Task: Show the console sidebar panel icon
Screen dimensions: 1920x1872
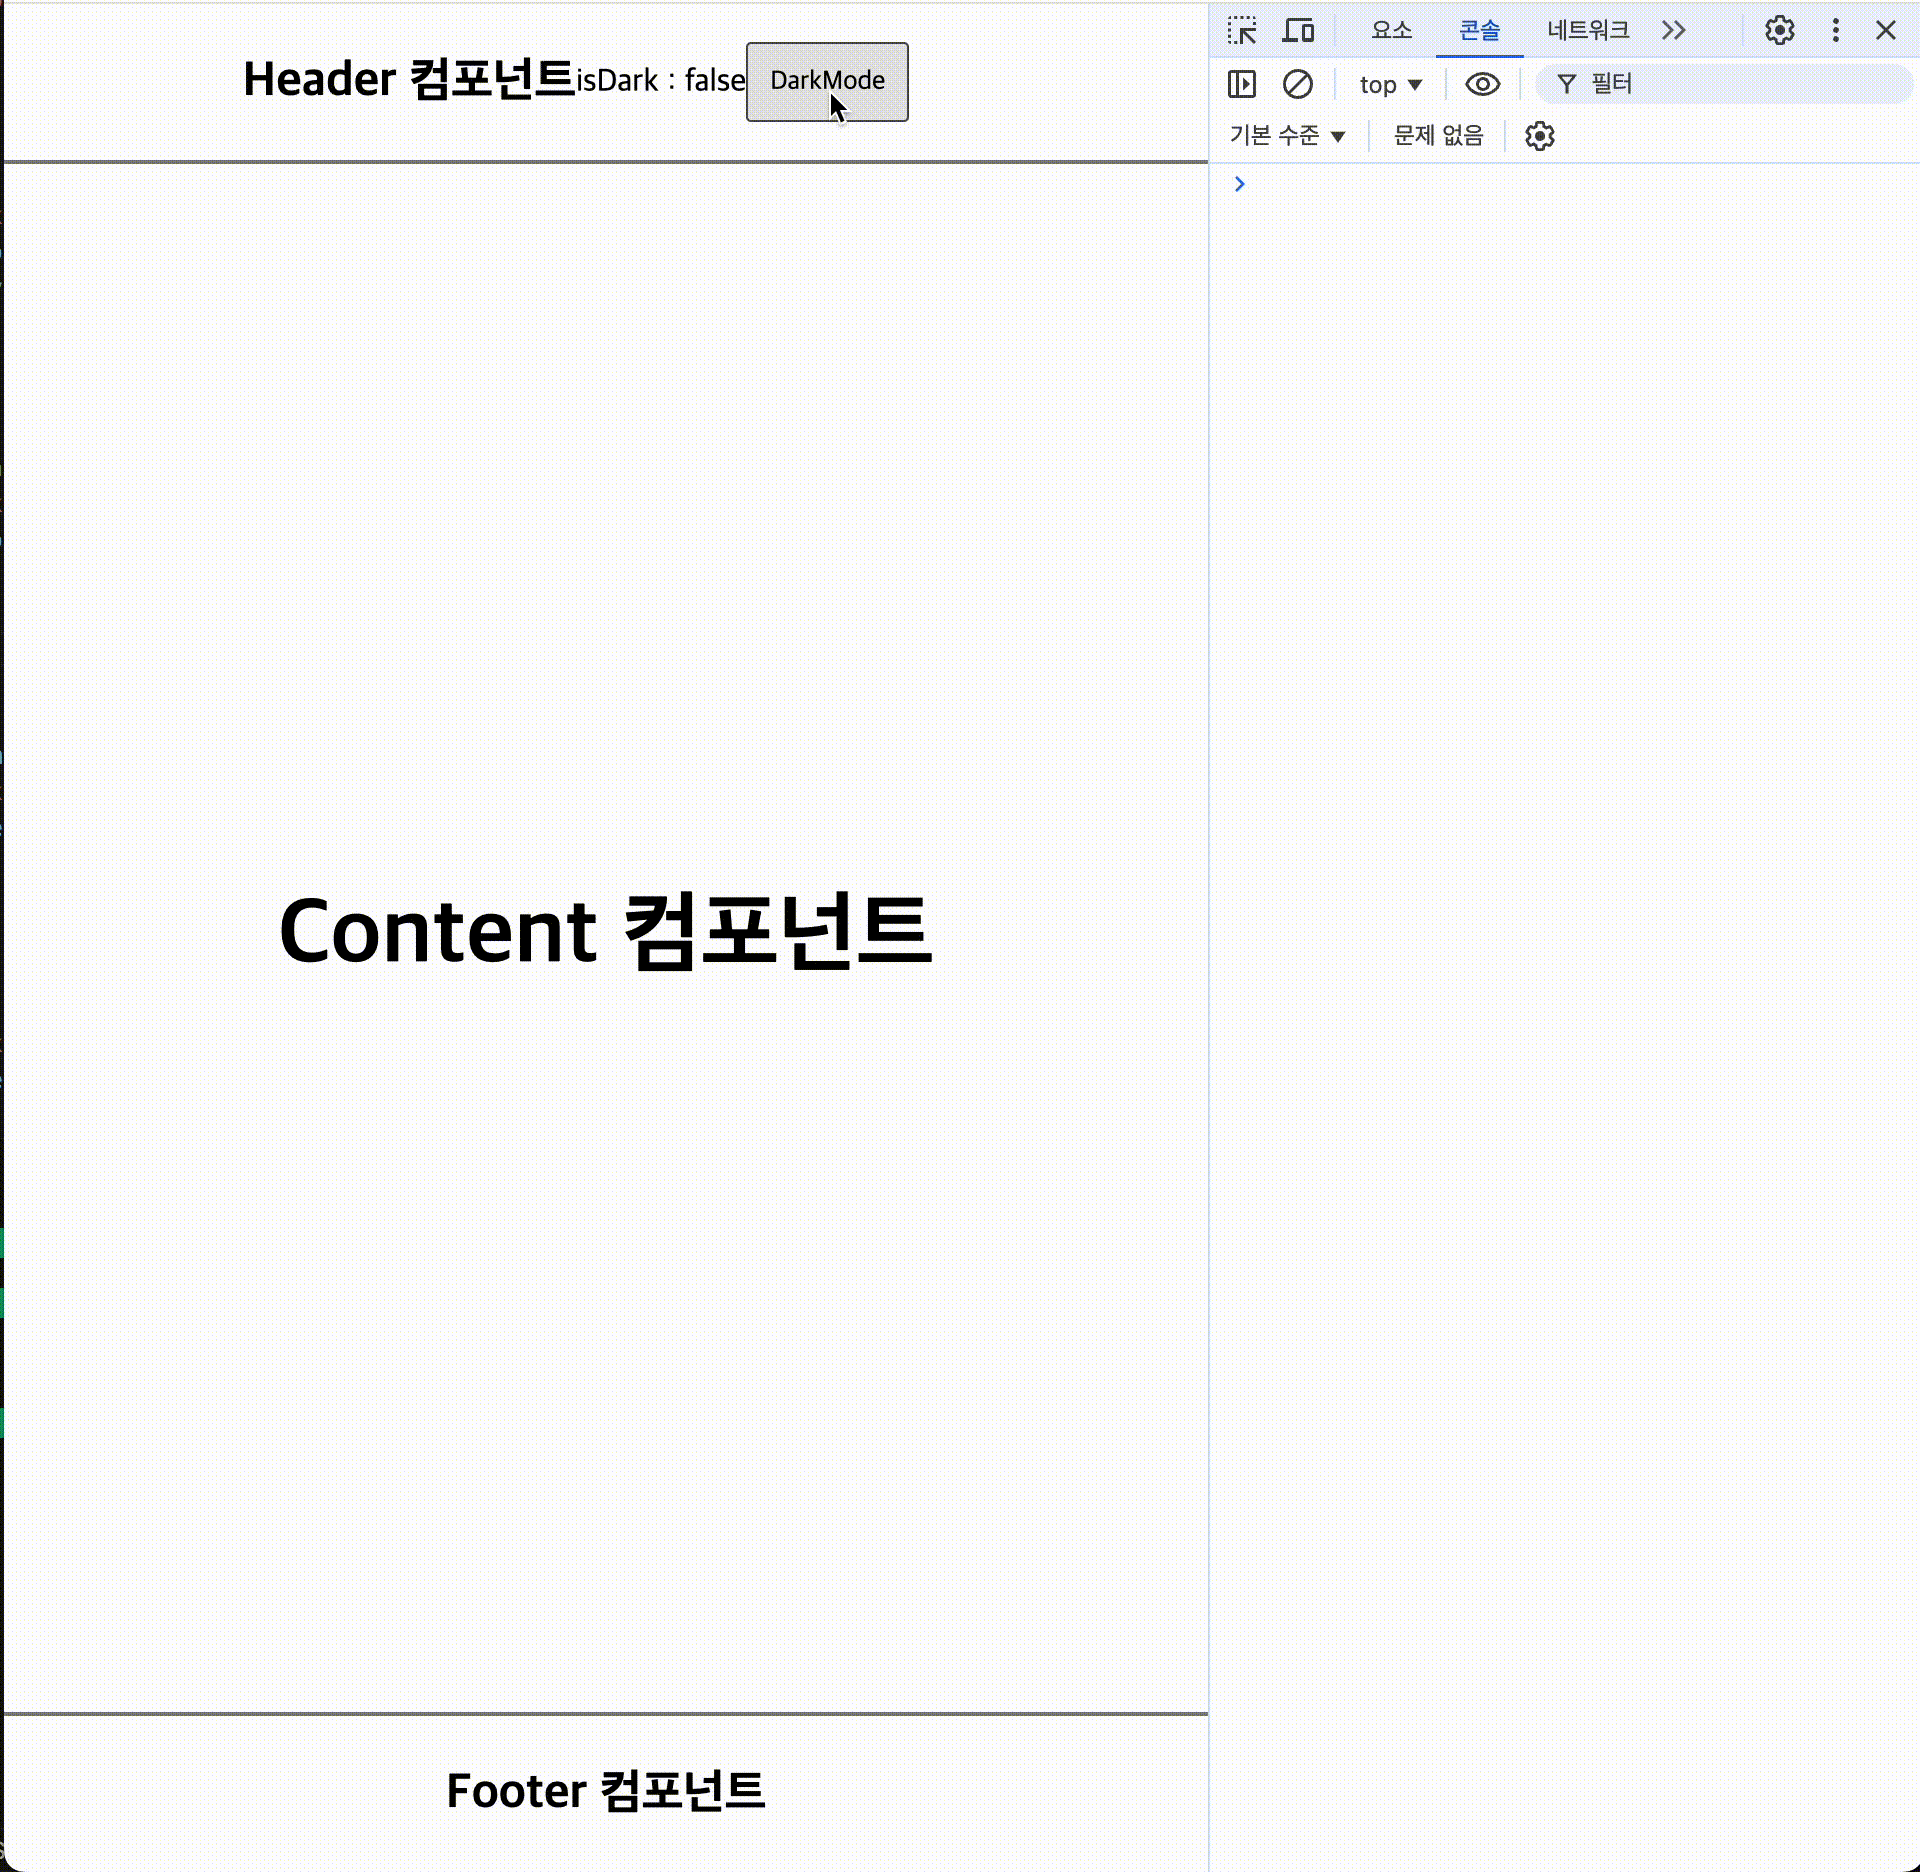Action: pyautogui.click(x=1241, y=84)
